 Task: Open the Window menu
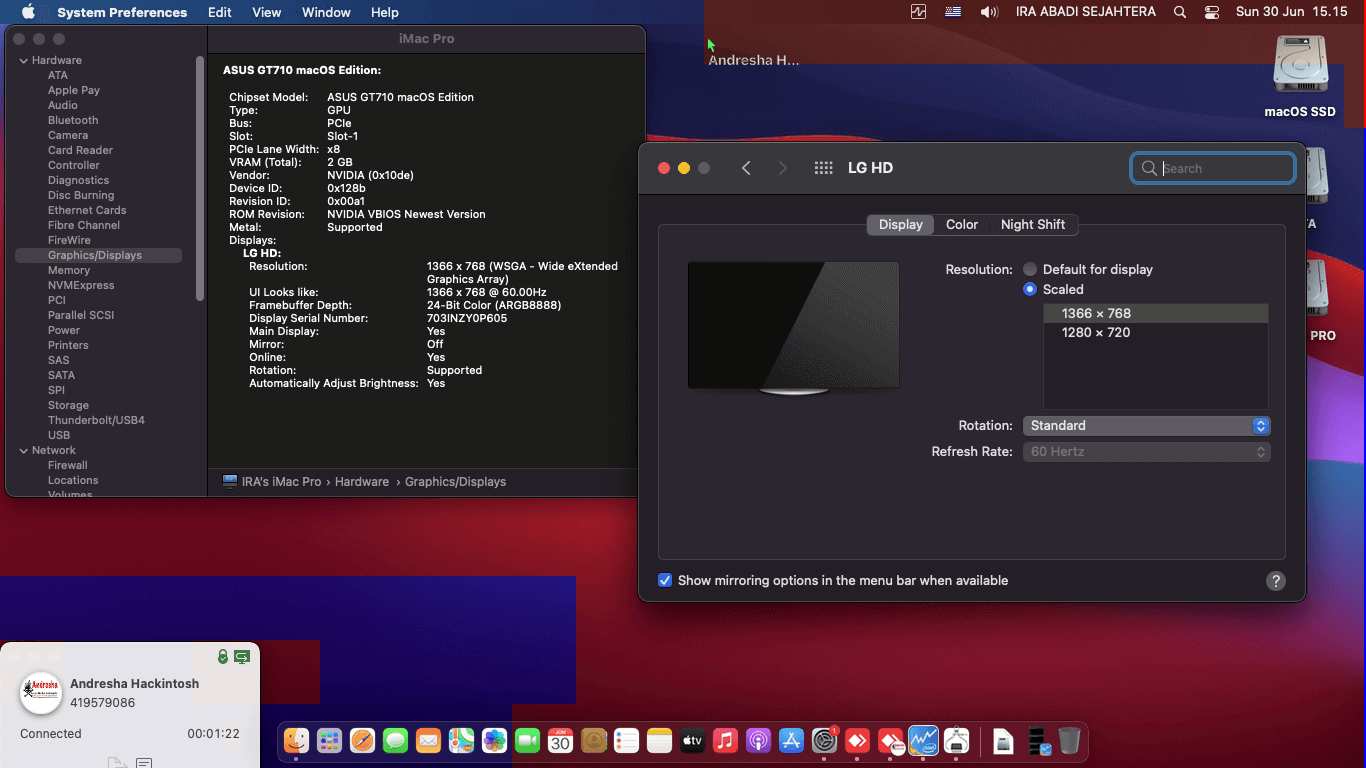click(326, 12)
